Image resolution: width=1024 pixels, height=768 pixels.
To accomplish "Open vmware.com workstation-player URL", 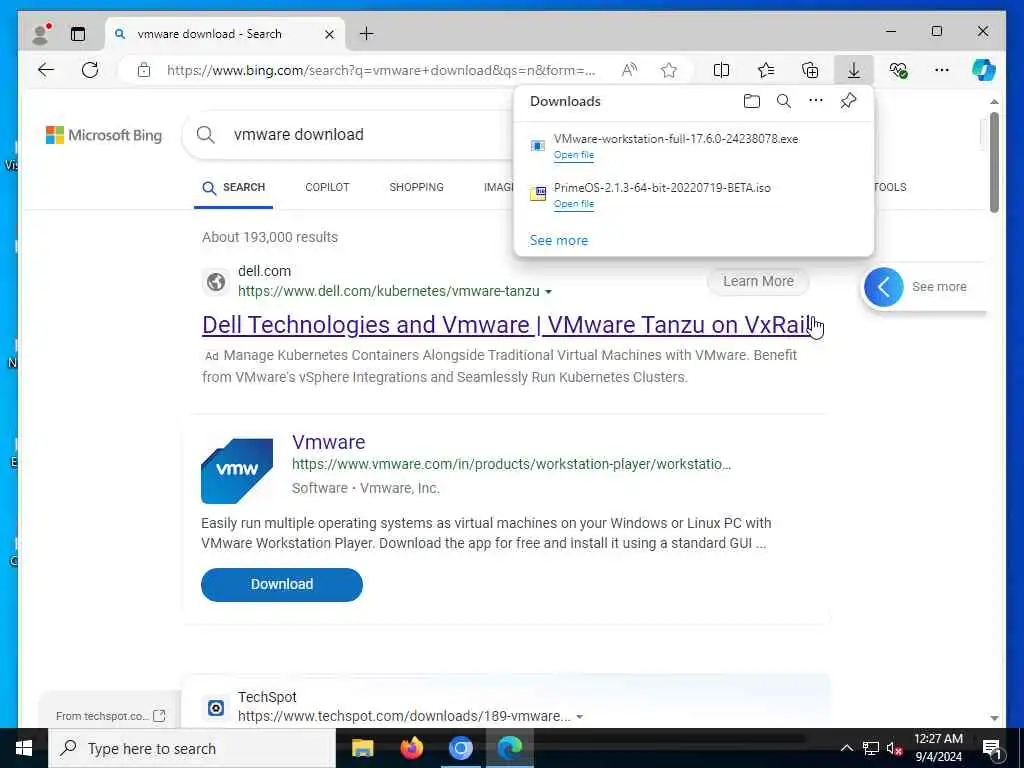I will click(511, 464).
